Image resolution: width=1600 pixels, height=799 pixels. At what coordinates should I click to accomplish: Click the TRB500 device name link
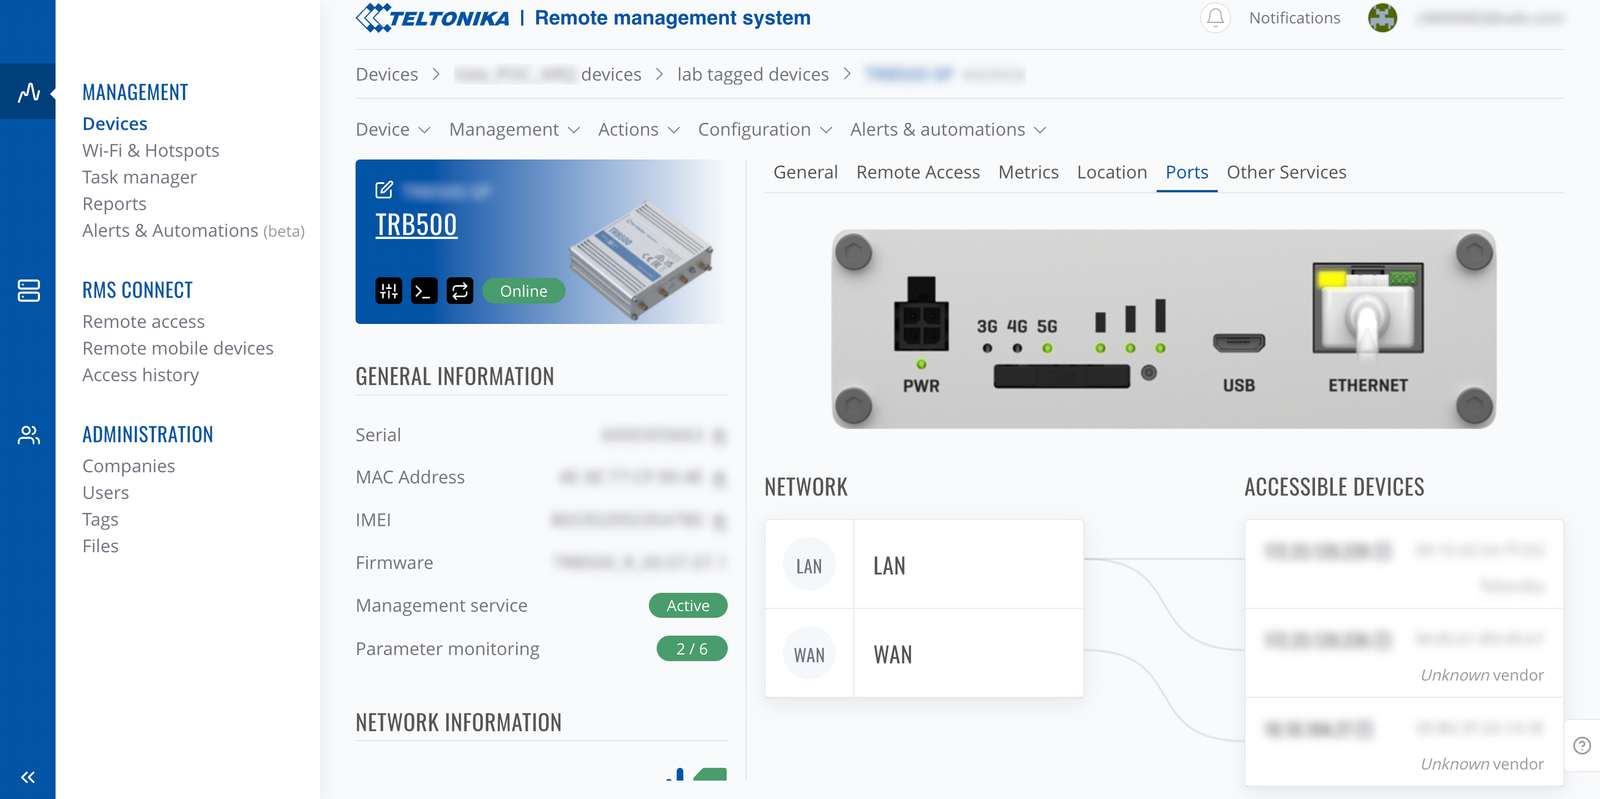pos(416,225)
